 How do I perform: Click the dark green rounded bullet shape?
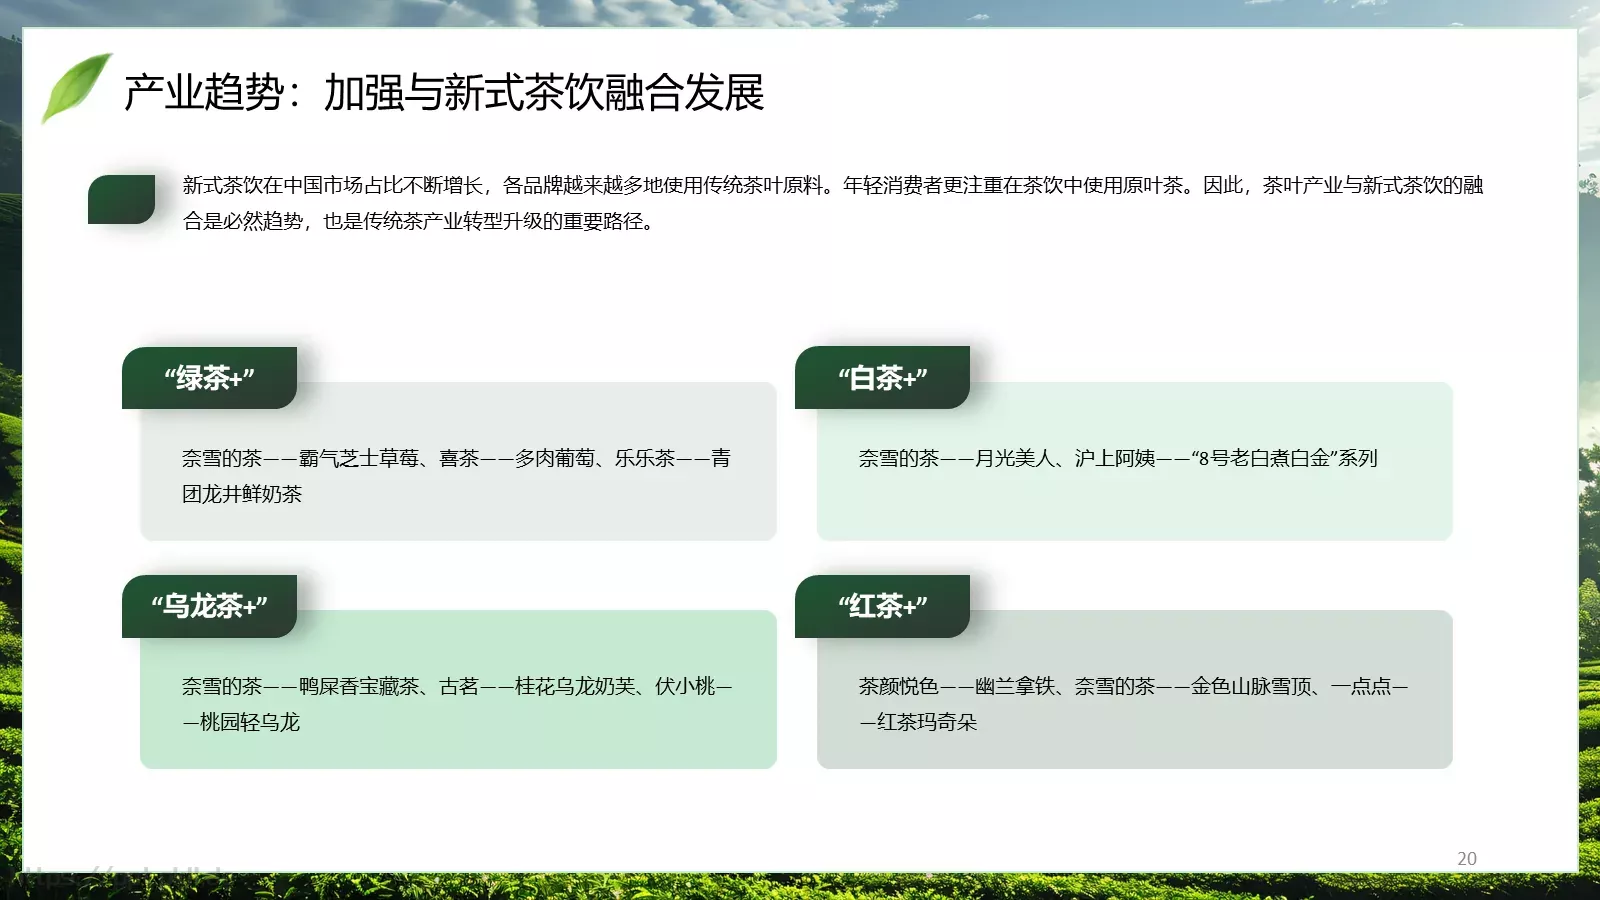[121, 199]
